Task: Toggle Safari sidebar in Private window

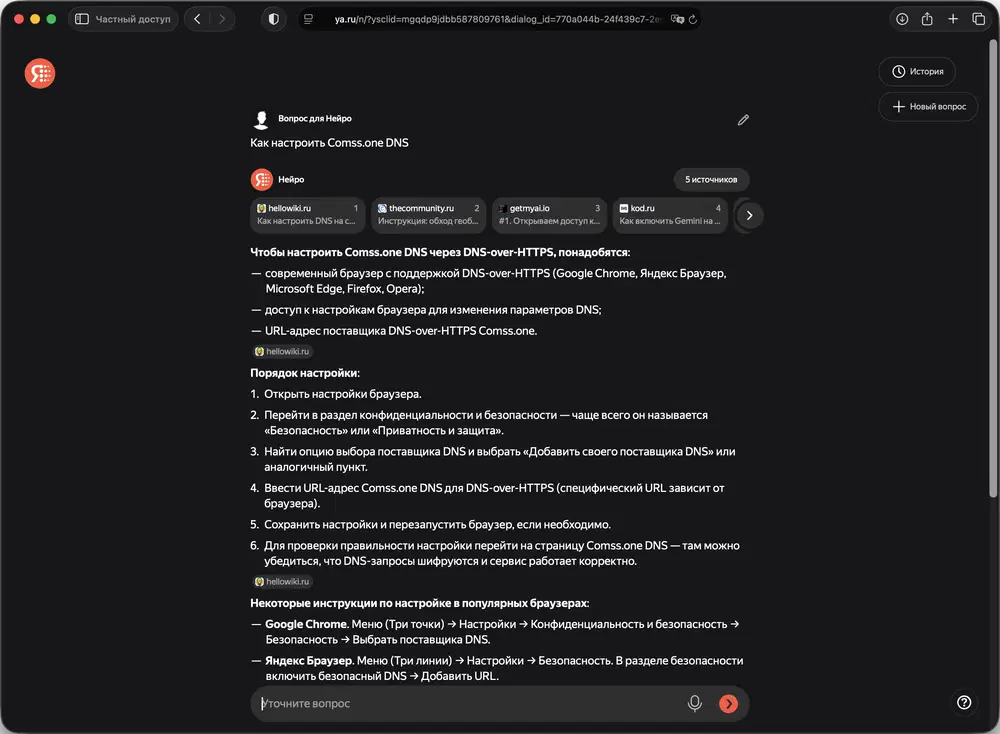Action: coord(82,19)
